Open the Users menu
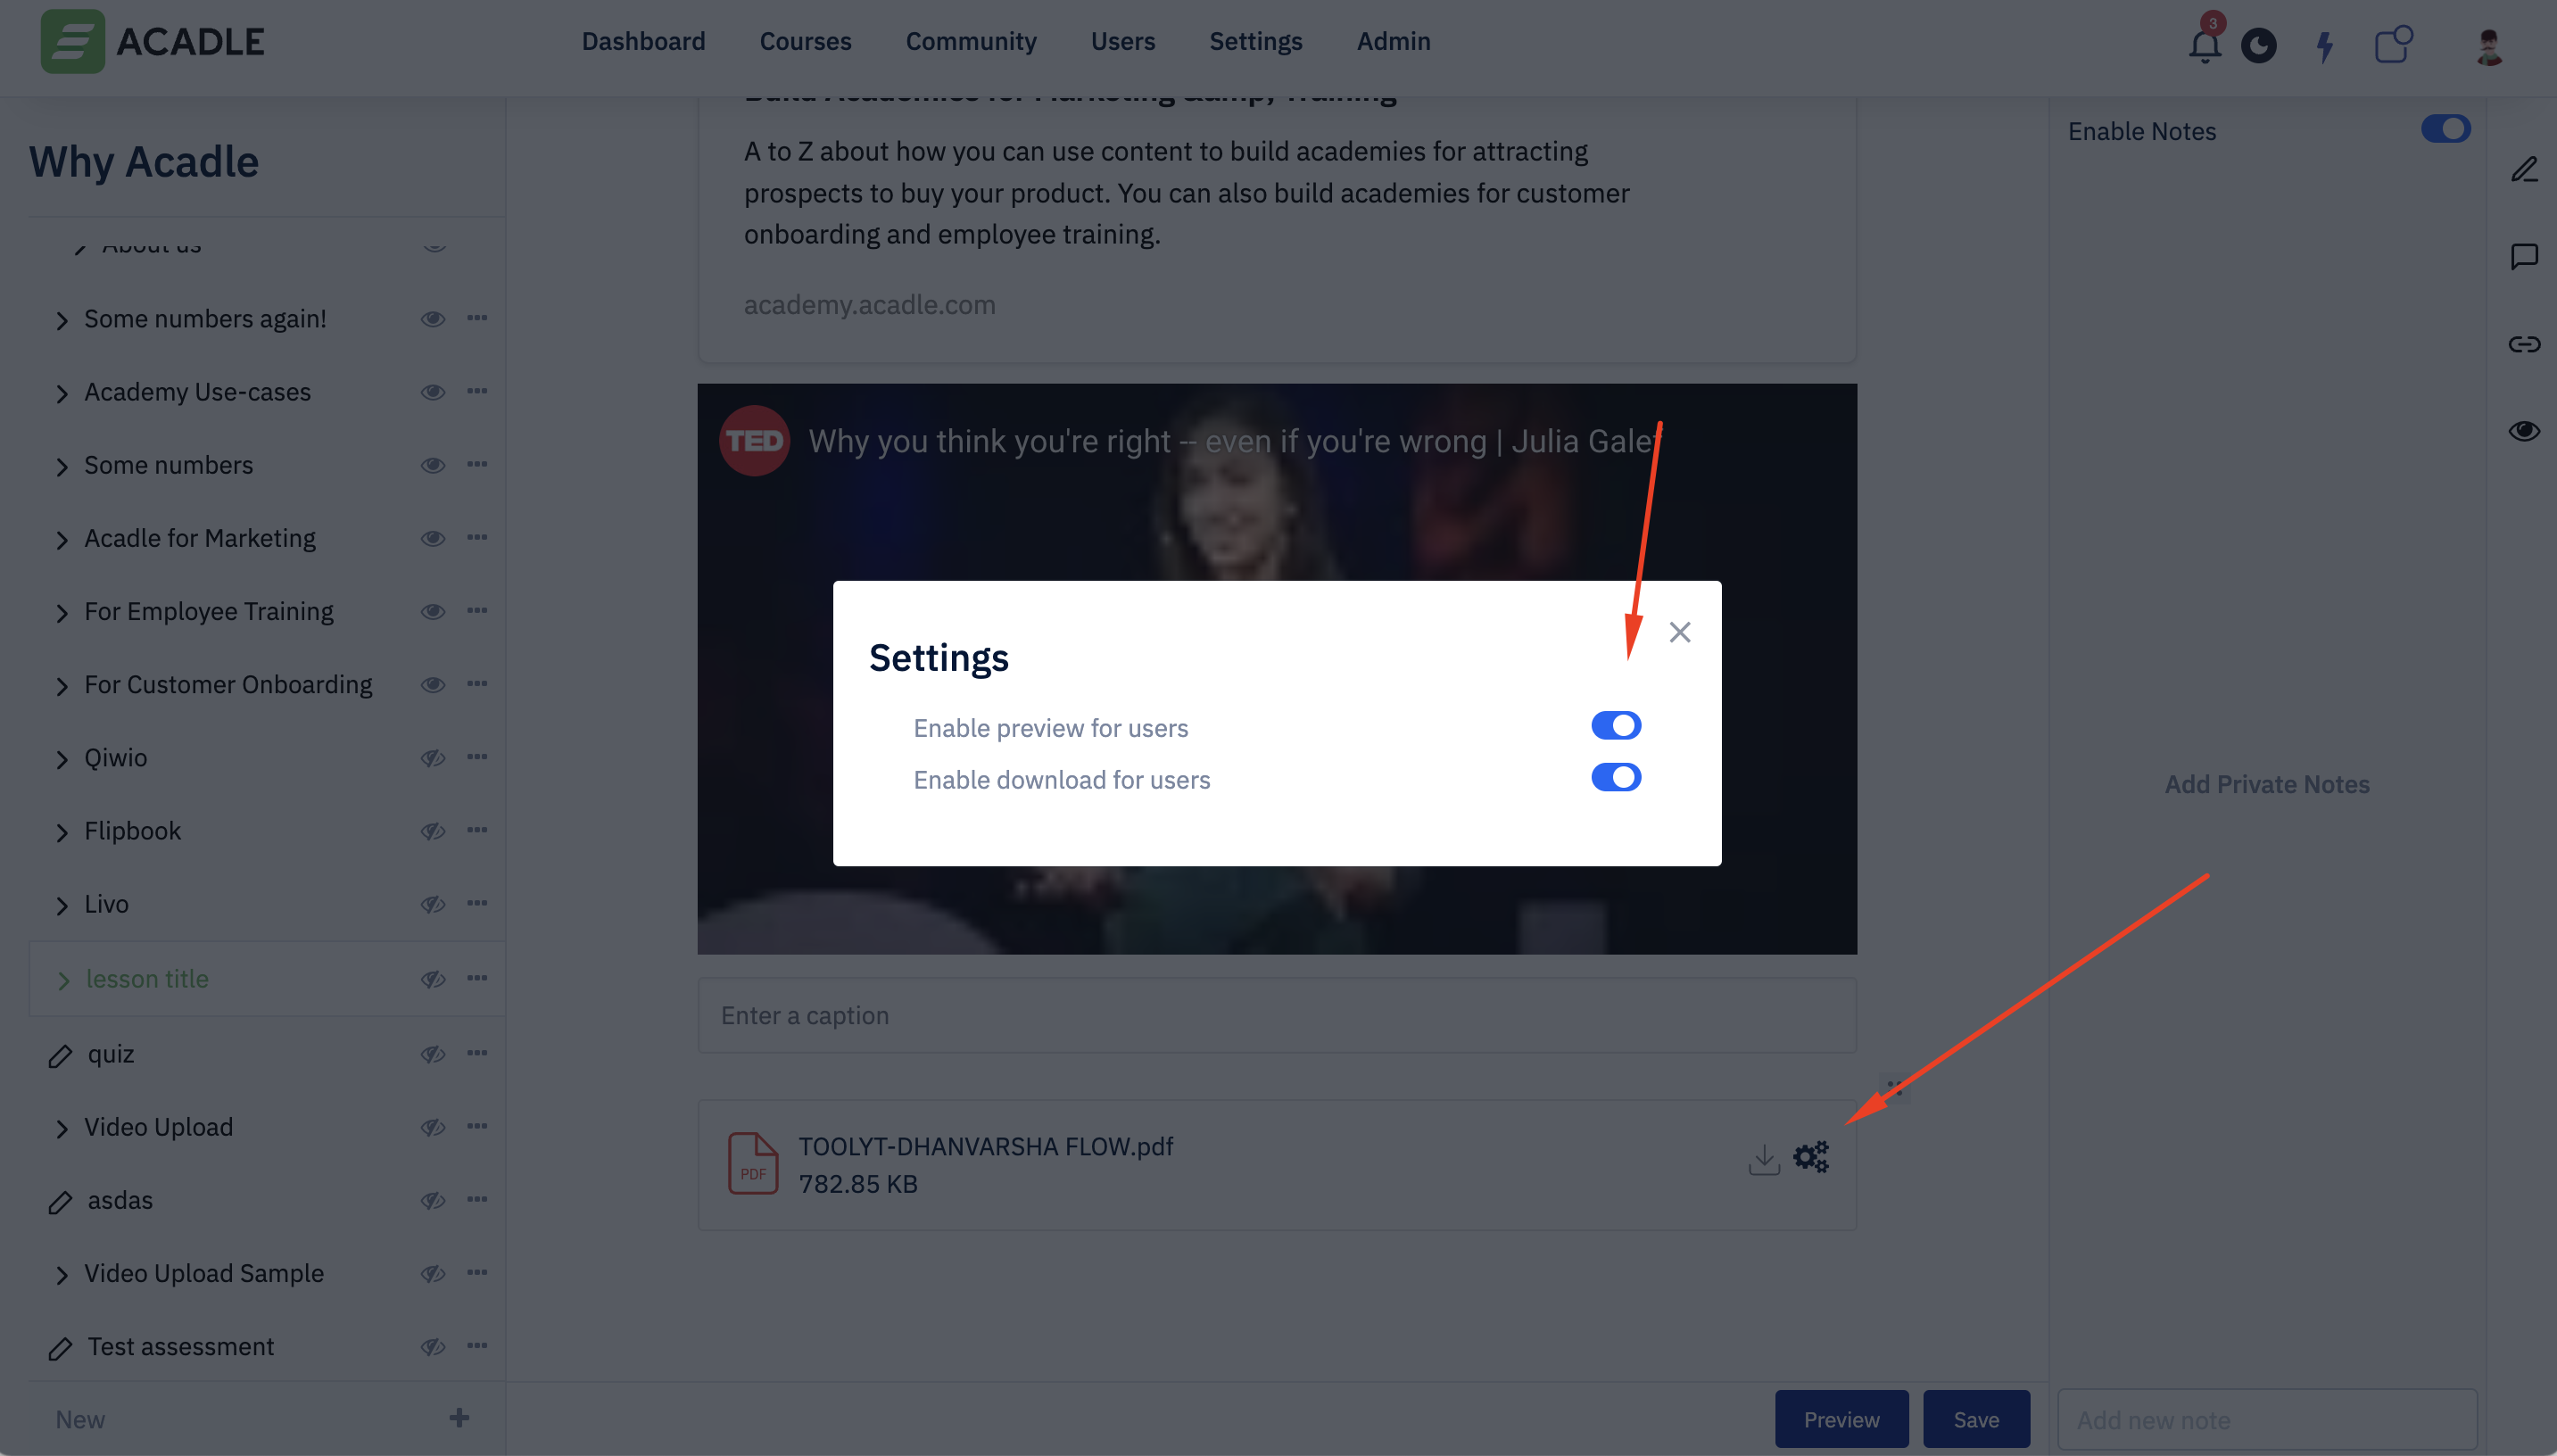This screenshot has height=1456, width=2557. [1123, 41]
